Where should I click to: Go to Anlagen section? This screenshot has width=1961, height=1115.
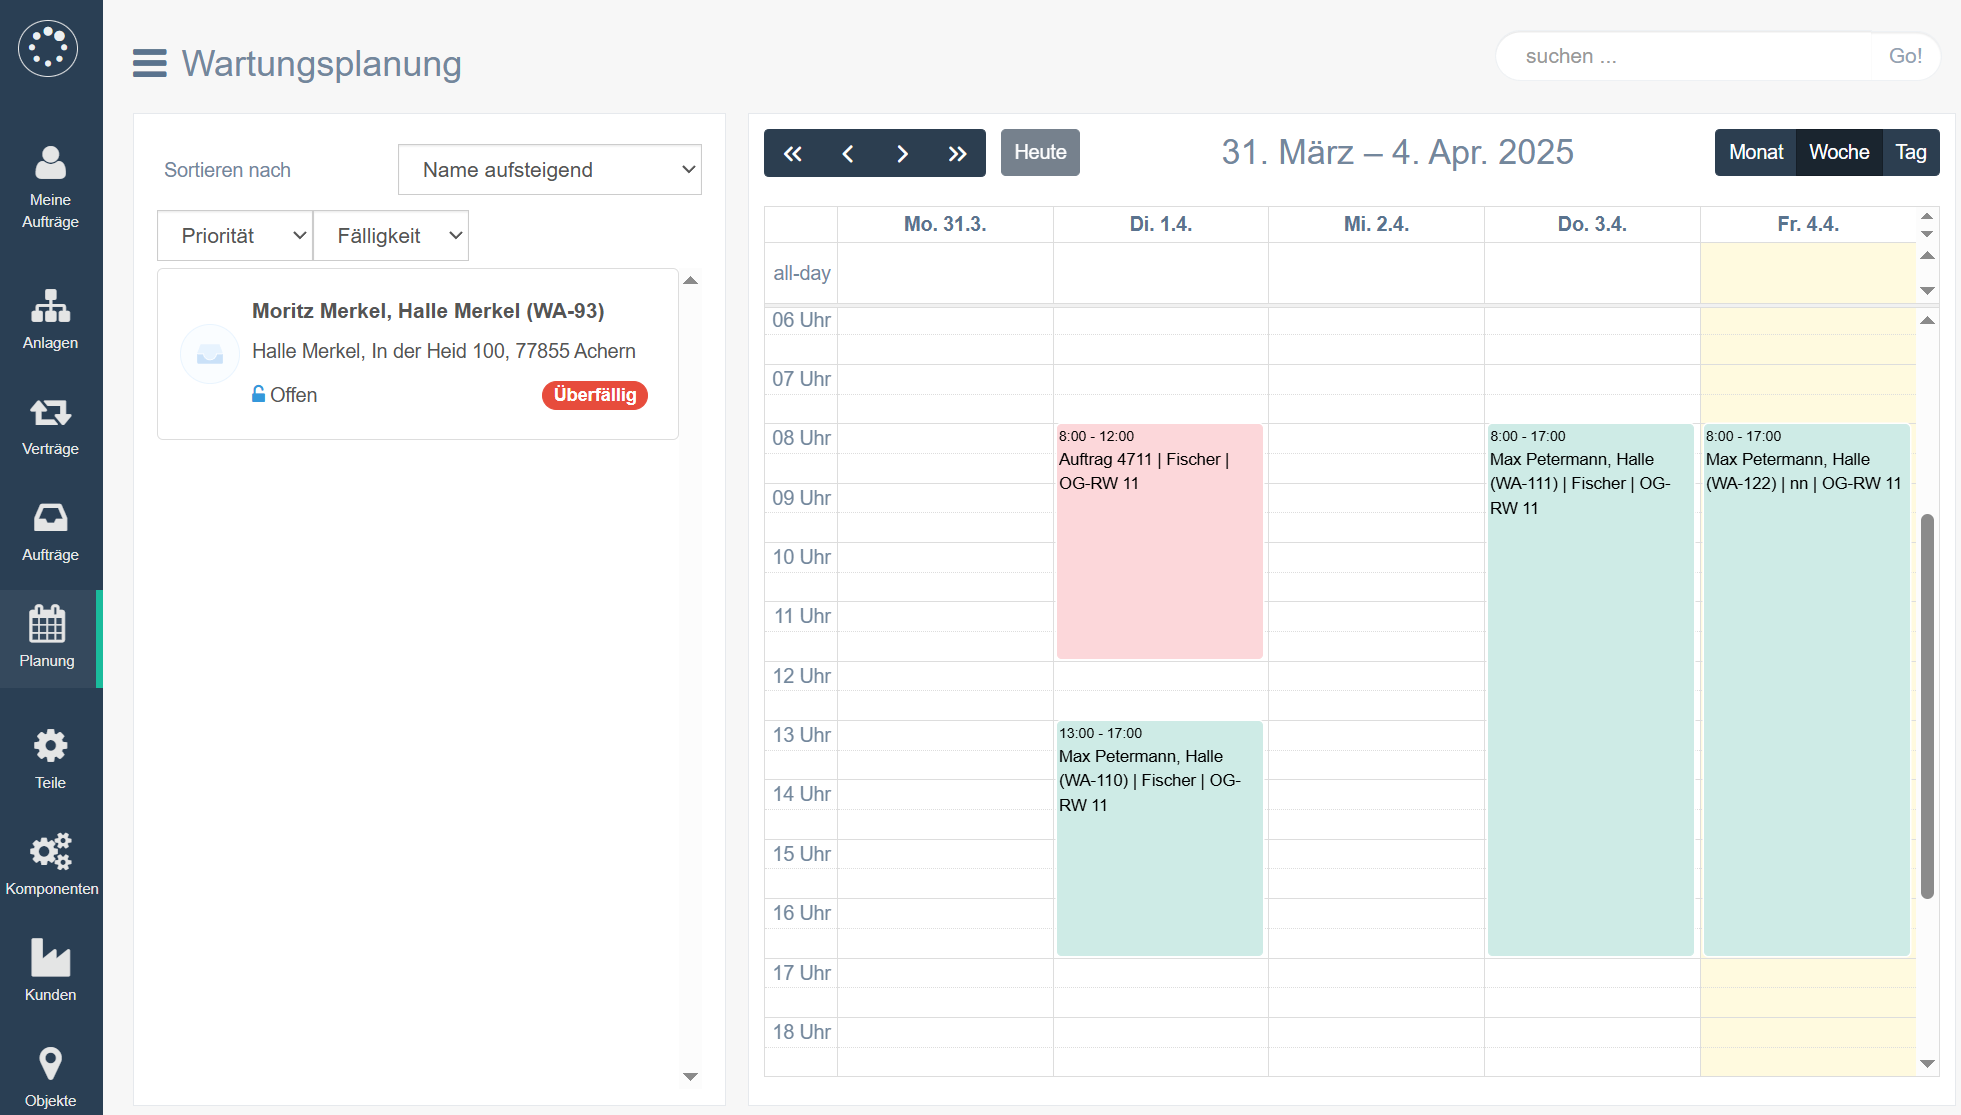tap(50, 319)
